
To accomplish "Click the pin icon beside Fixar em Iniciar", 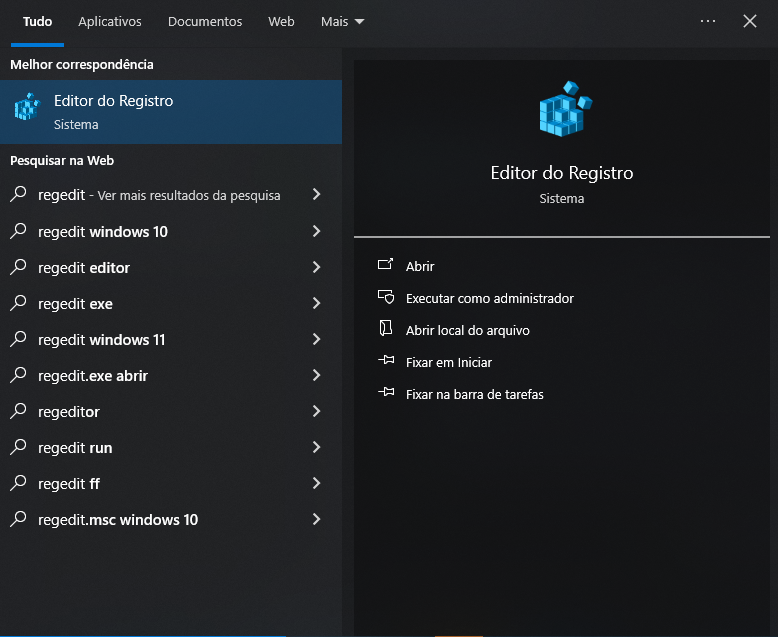I will coord(386,361).
